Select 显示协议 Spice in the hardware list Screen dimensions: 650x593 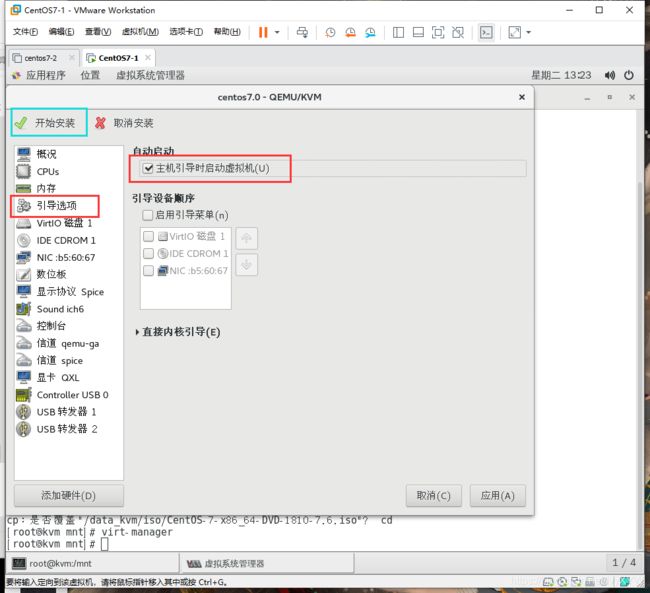[69, 292]
